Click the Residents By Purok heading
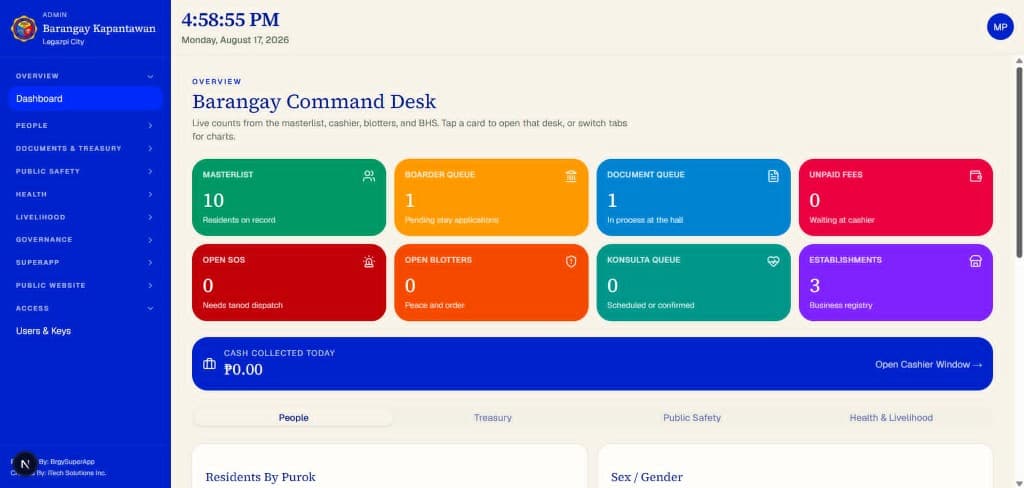1024x488 pixels. [260, 477]
